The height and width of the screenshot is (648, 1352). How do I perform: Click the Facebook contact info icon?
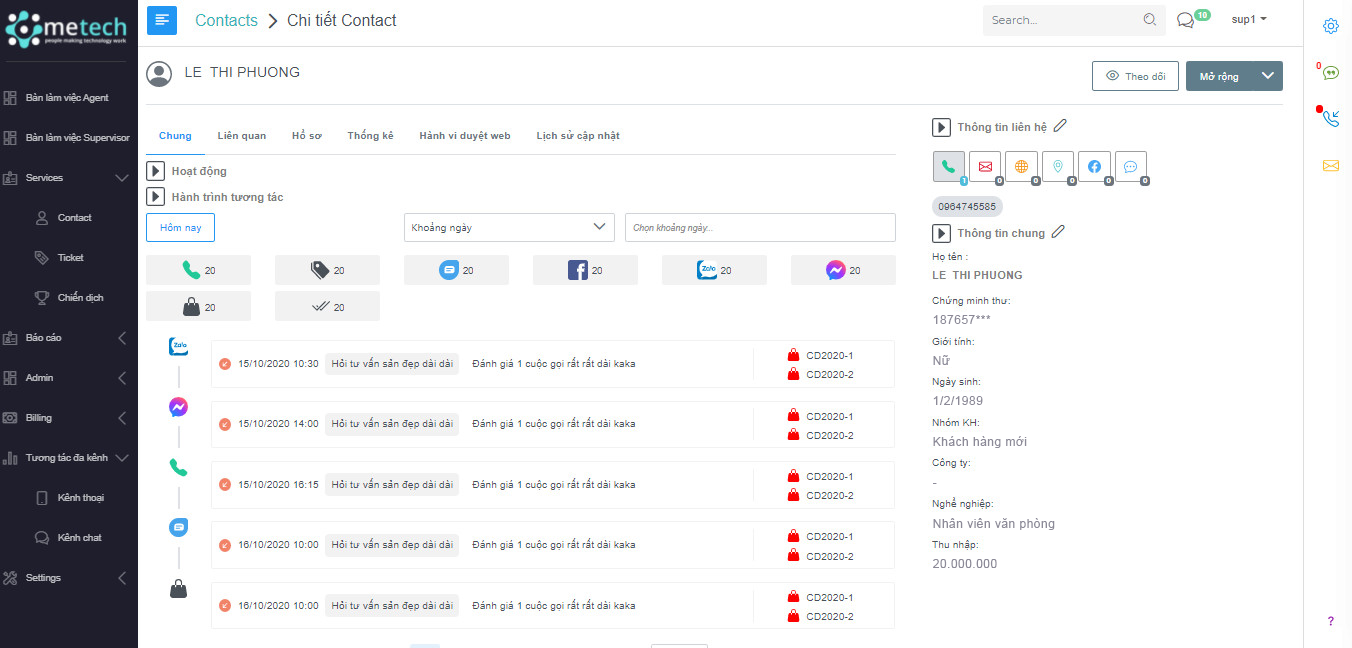(1094, 167)
